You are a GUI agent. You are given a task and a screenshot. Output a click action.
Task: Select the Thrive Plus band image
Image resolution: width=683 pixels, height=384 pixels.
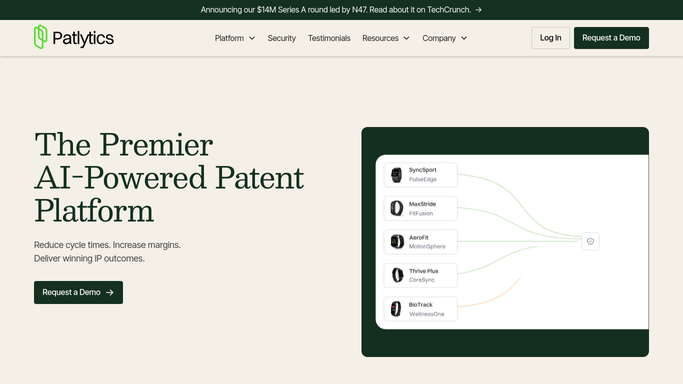tap(397, 275)
